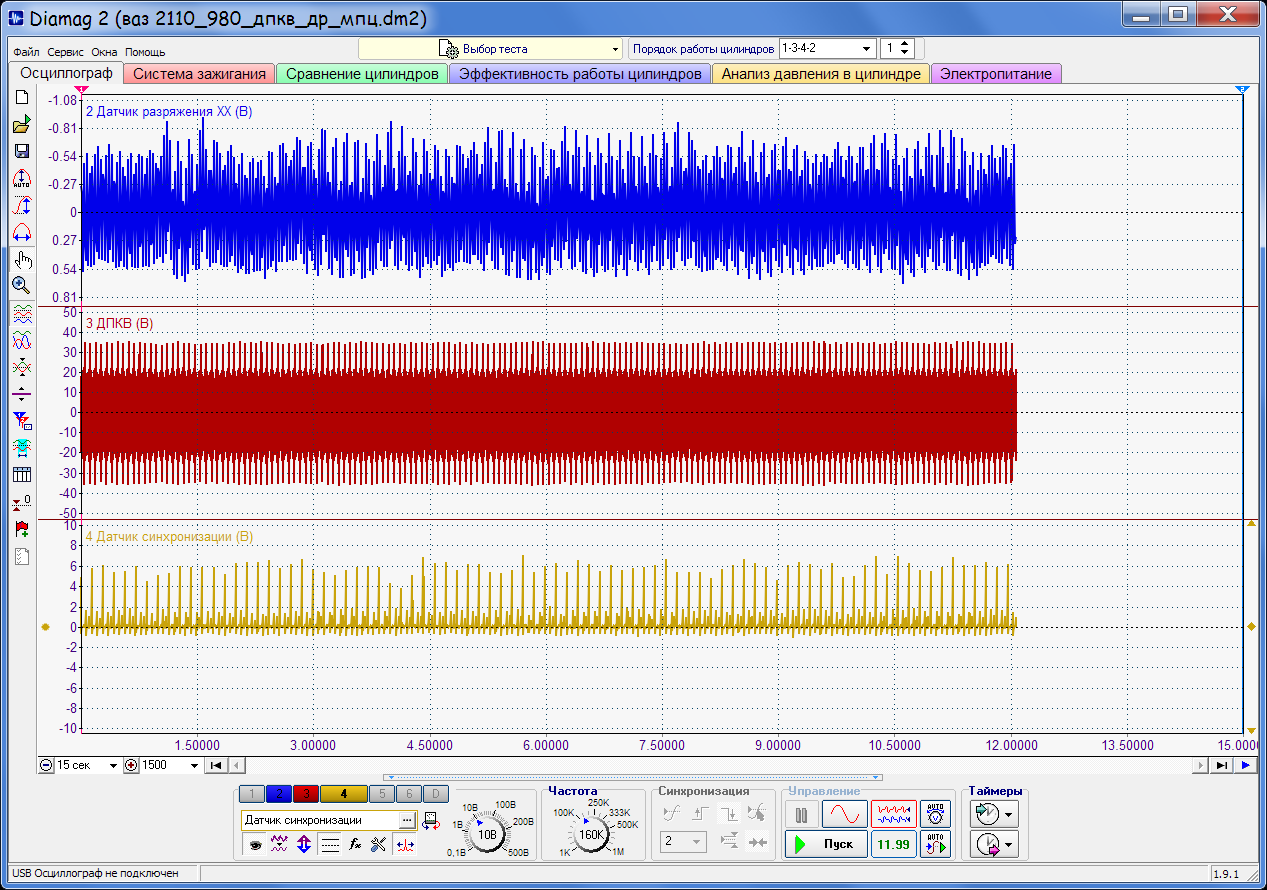Click the dashed line style icon
The image size is (1267, 890).
[x=330, y=845]
